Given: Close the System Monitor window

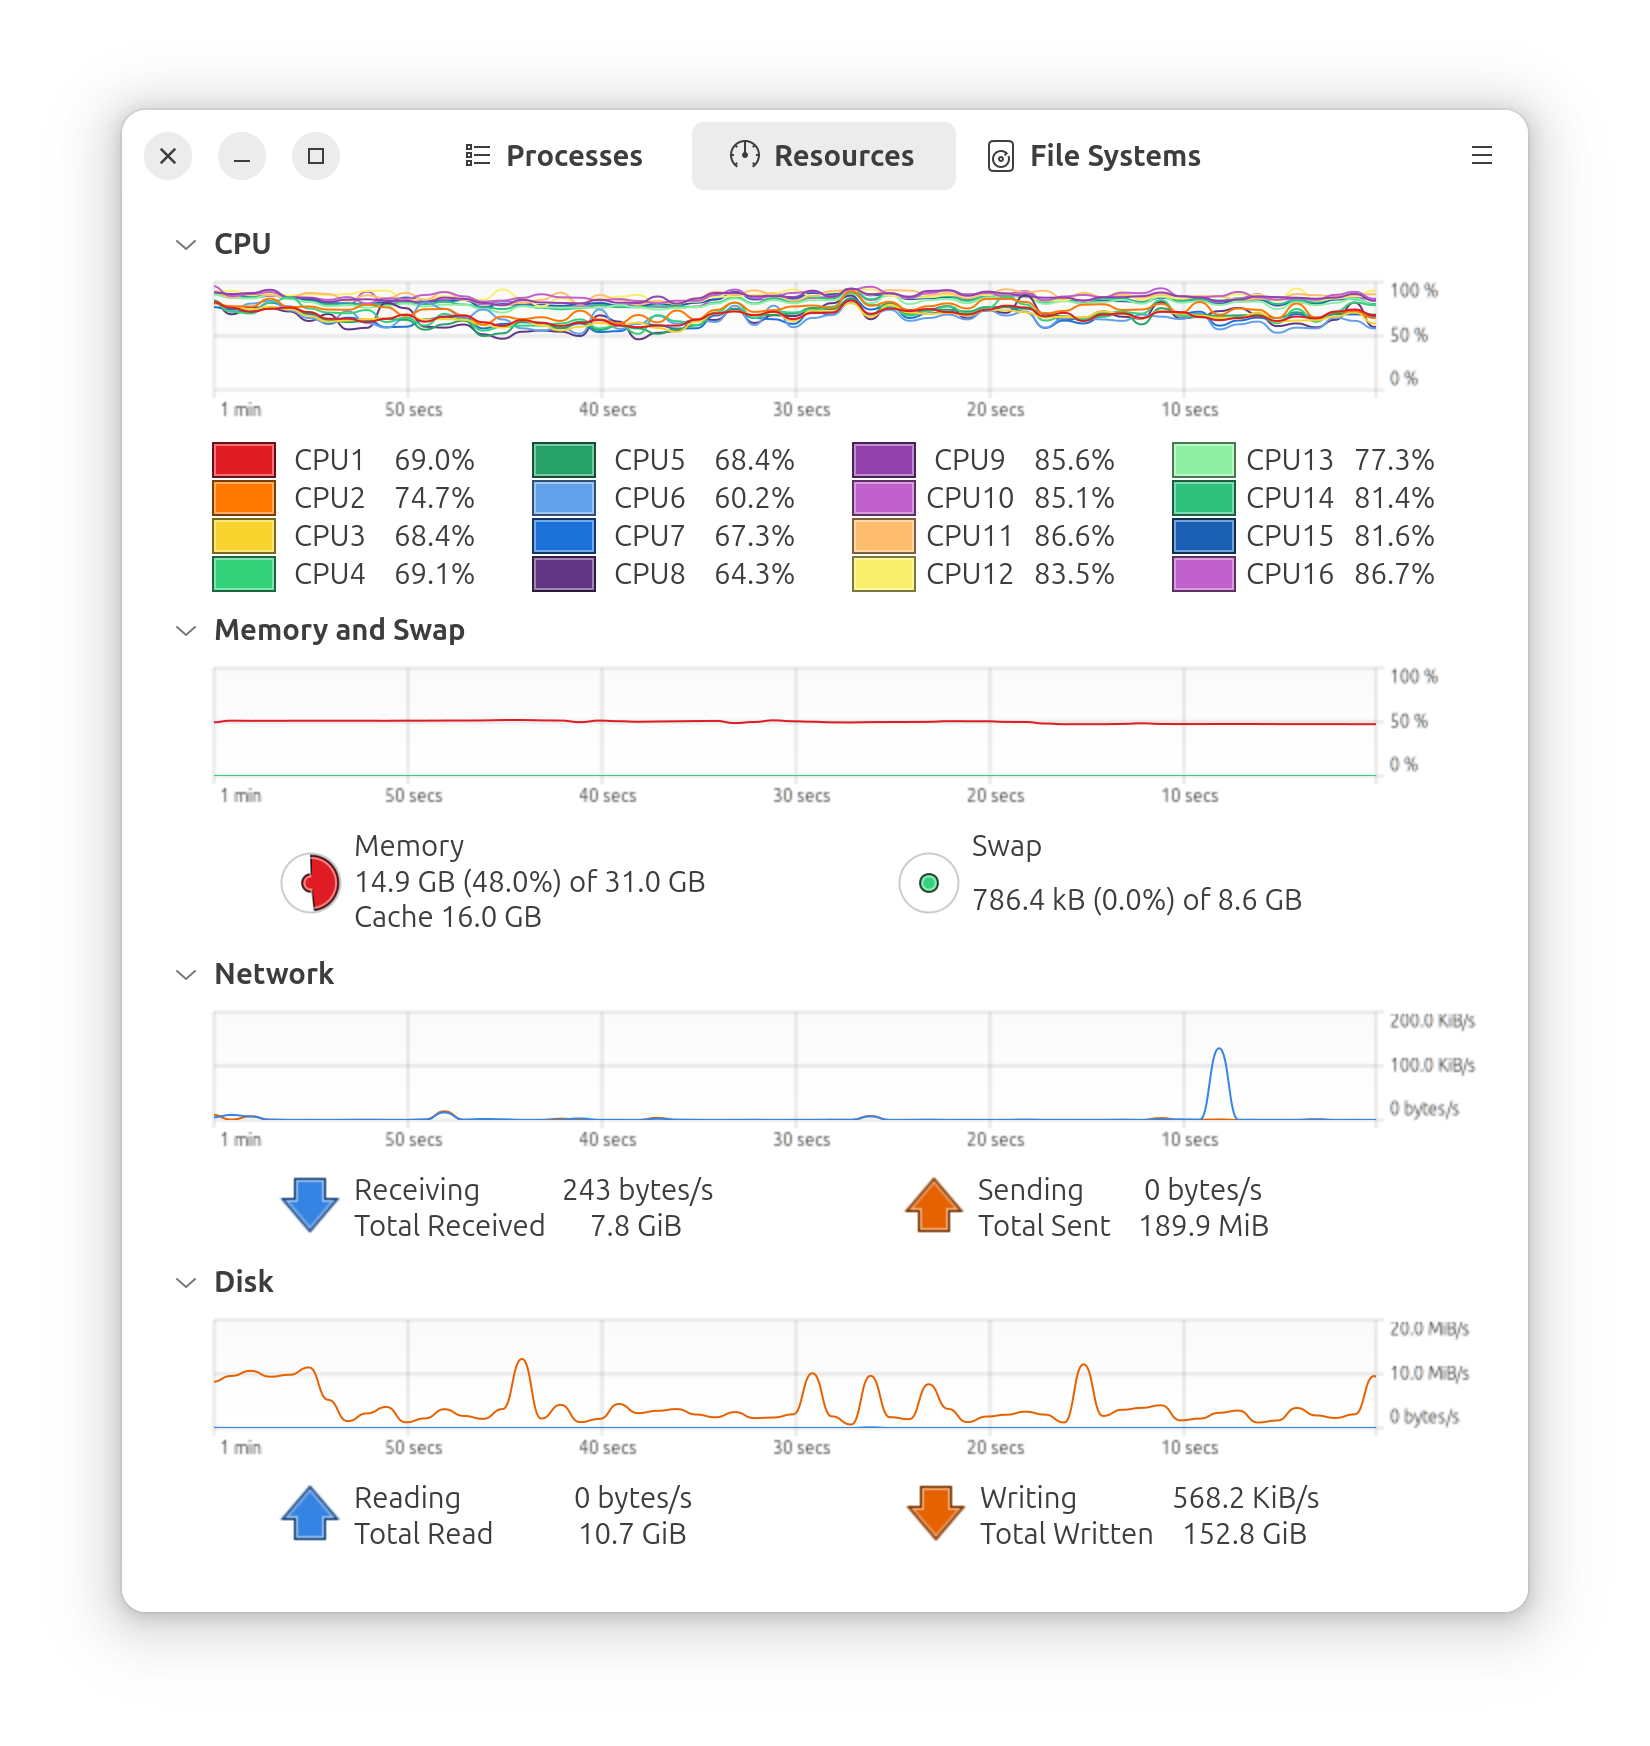Looking at the screenshot, I should click(168, 156).
